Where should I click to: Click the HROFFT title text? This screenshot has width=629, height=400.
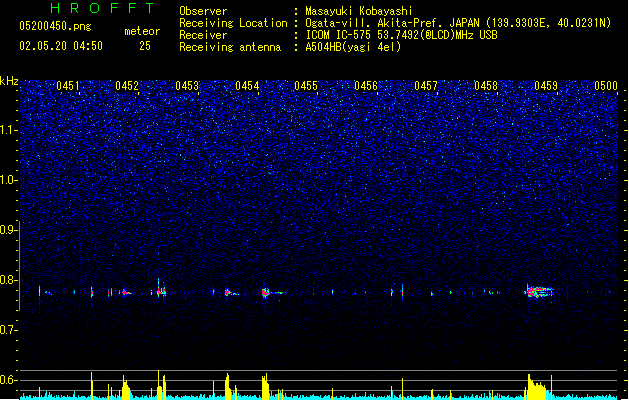click(103, 8)
